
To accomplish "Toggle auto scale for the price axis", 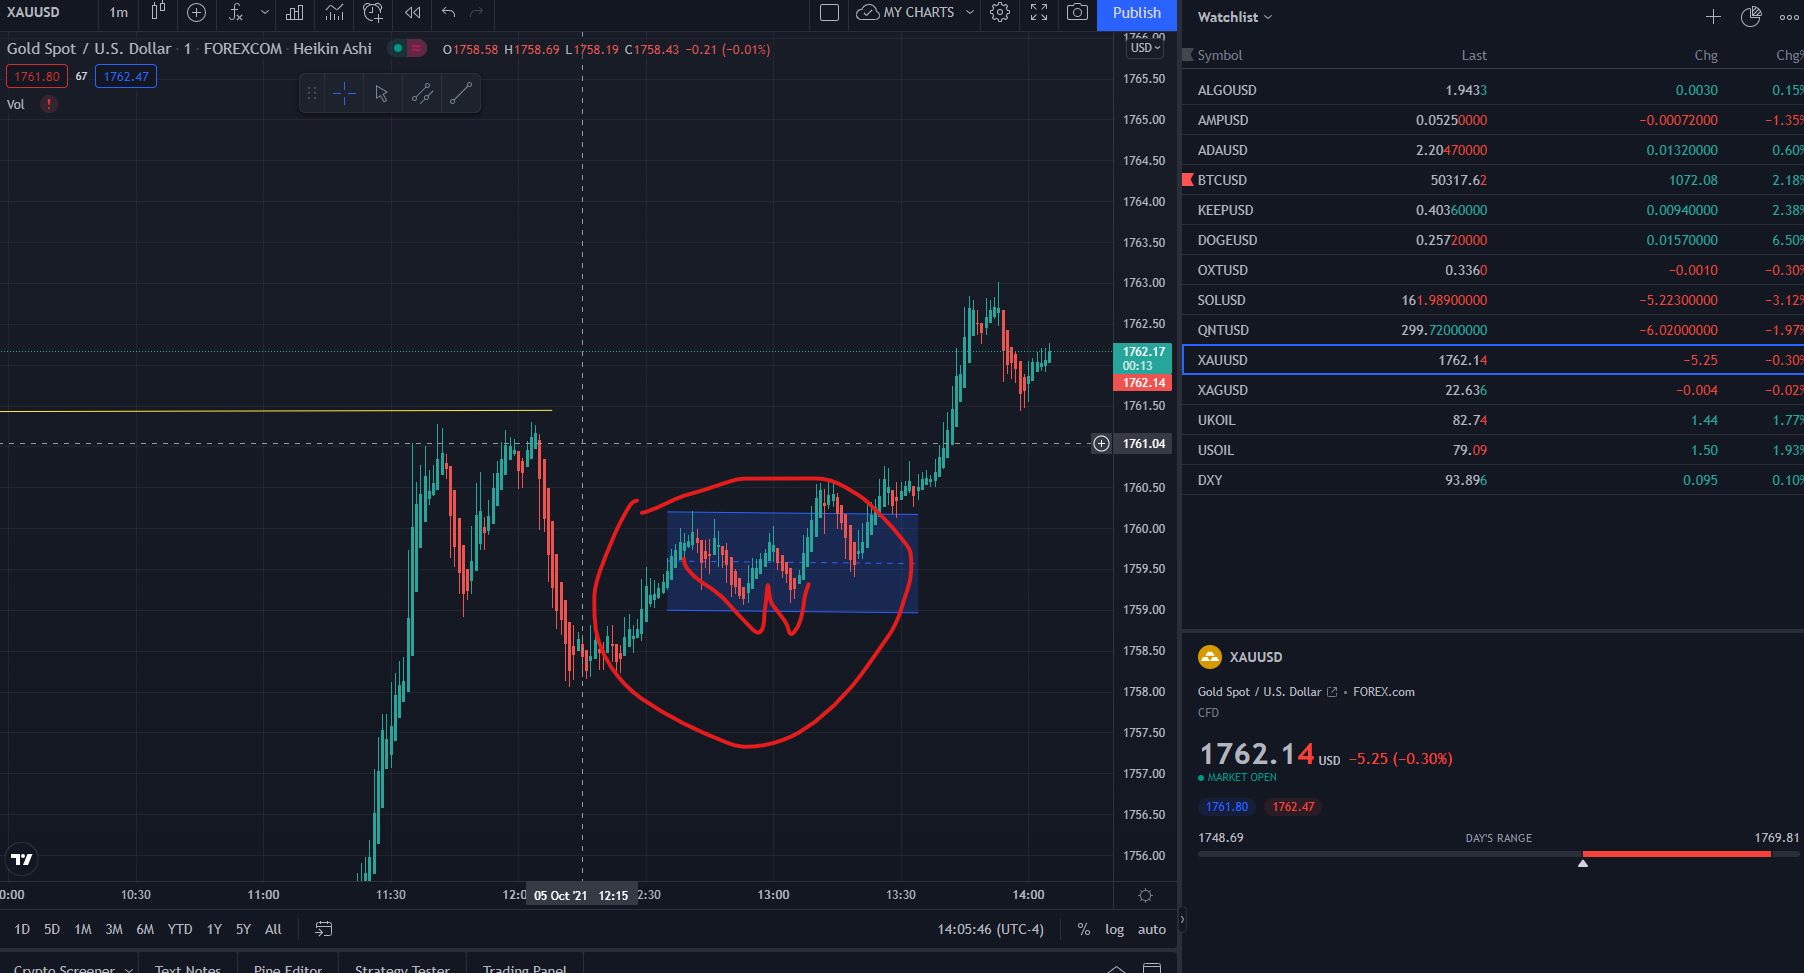I will pos(1152,929).
